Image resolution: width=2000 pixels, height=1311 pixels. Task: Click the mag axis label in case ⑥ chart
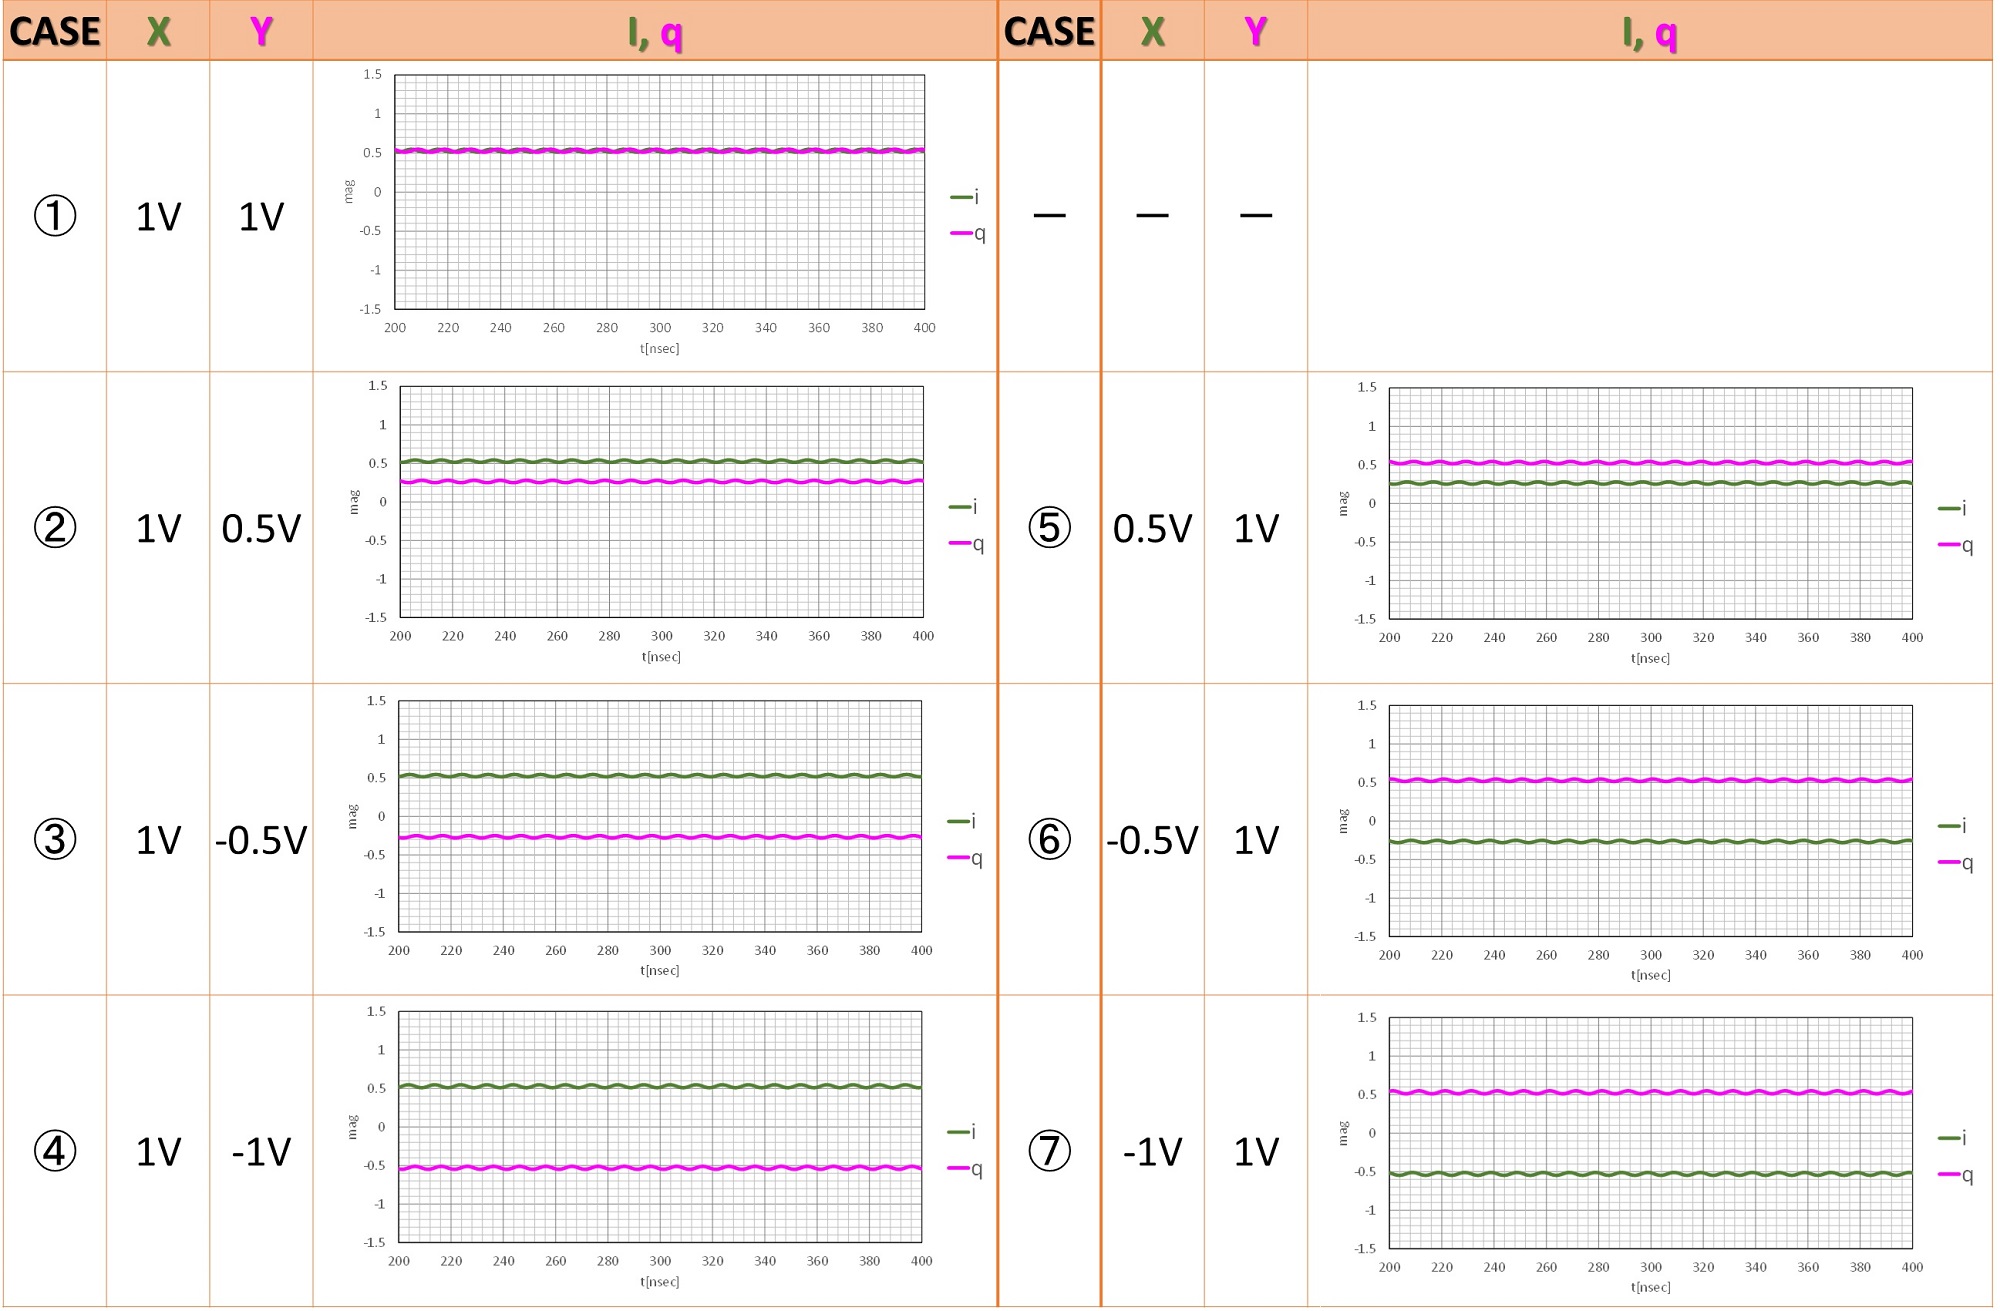(1343, 821)
